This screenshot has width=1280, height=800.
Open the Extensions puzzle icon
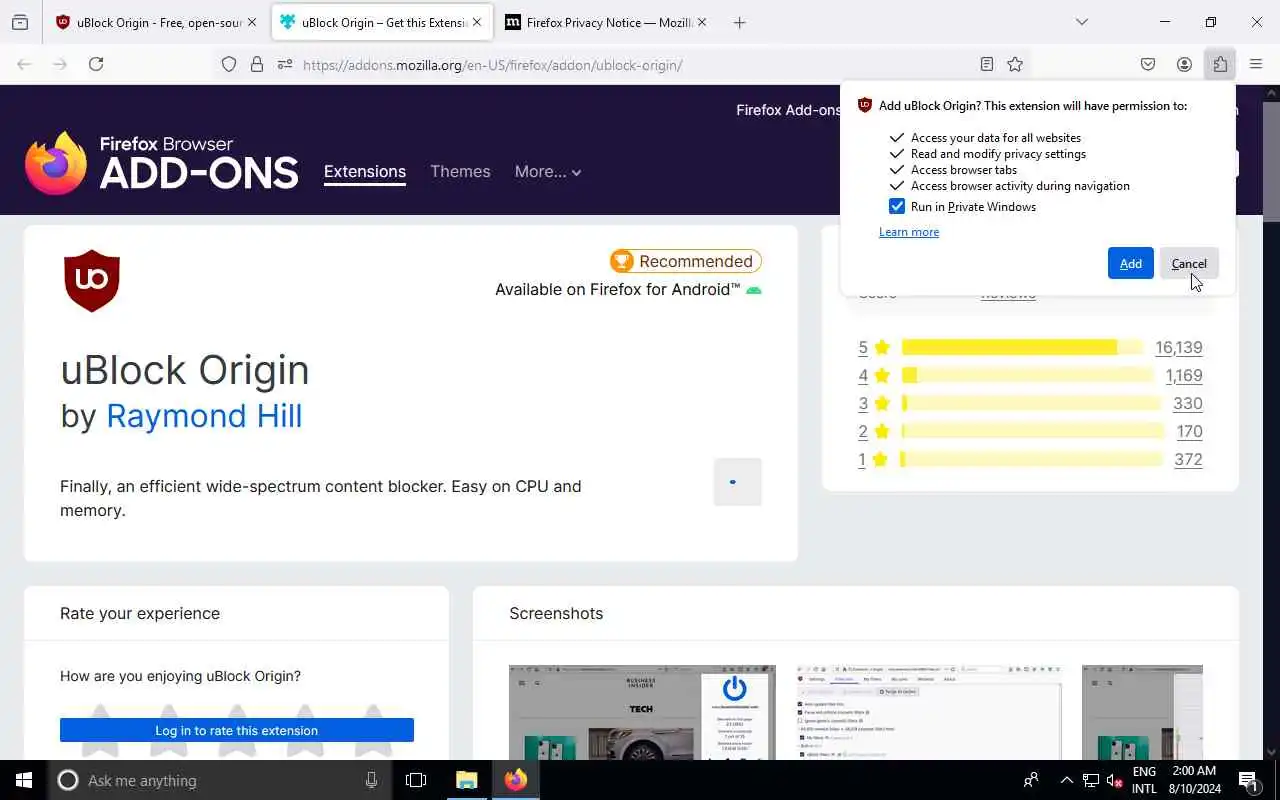[1220, 64]
